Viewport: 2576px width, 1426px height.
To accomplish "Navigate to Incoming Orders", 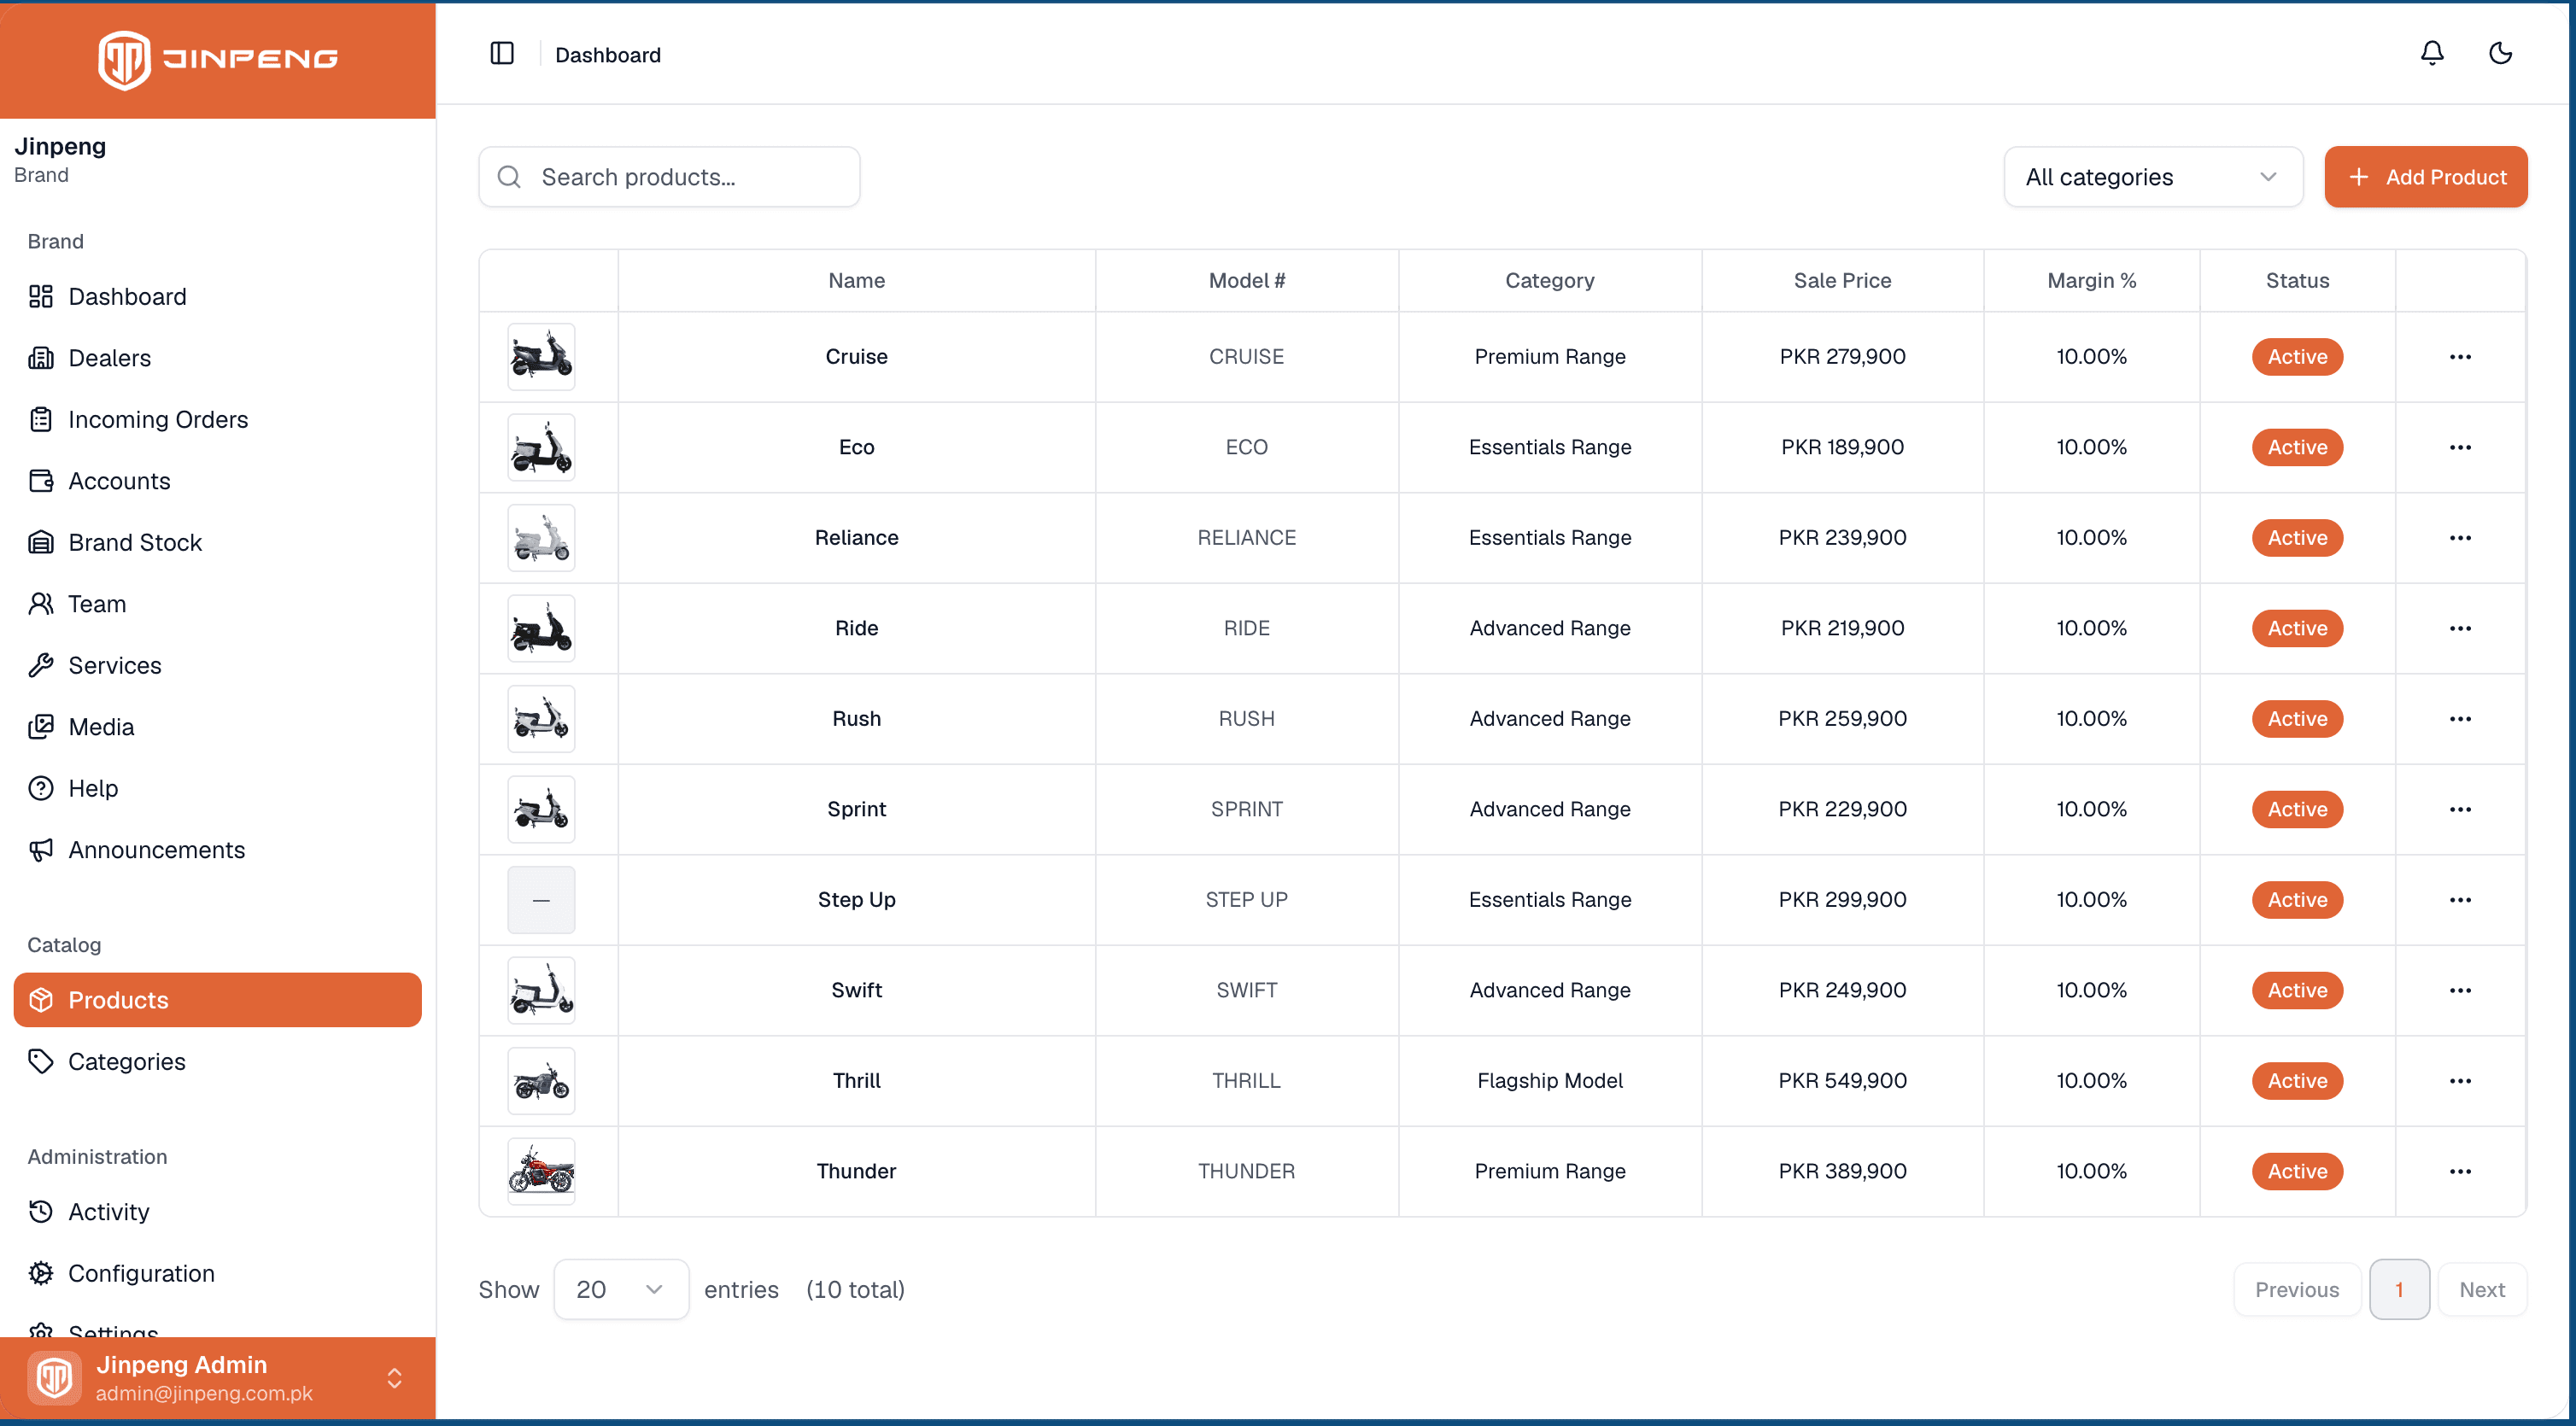I will 218,420.
